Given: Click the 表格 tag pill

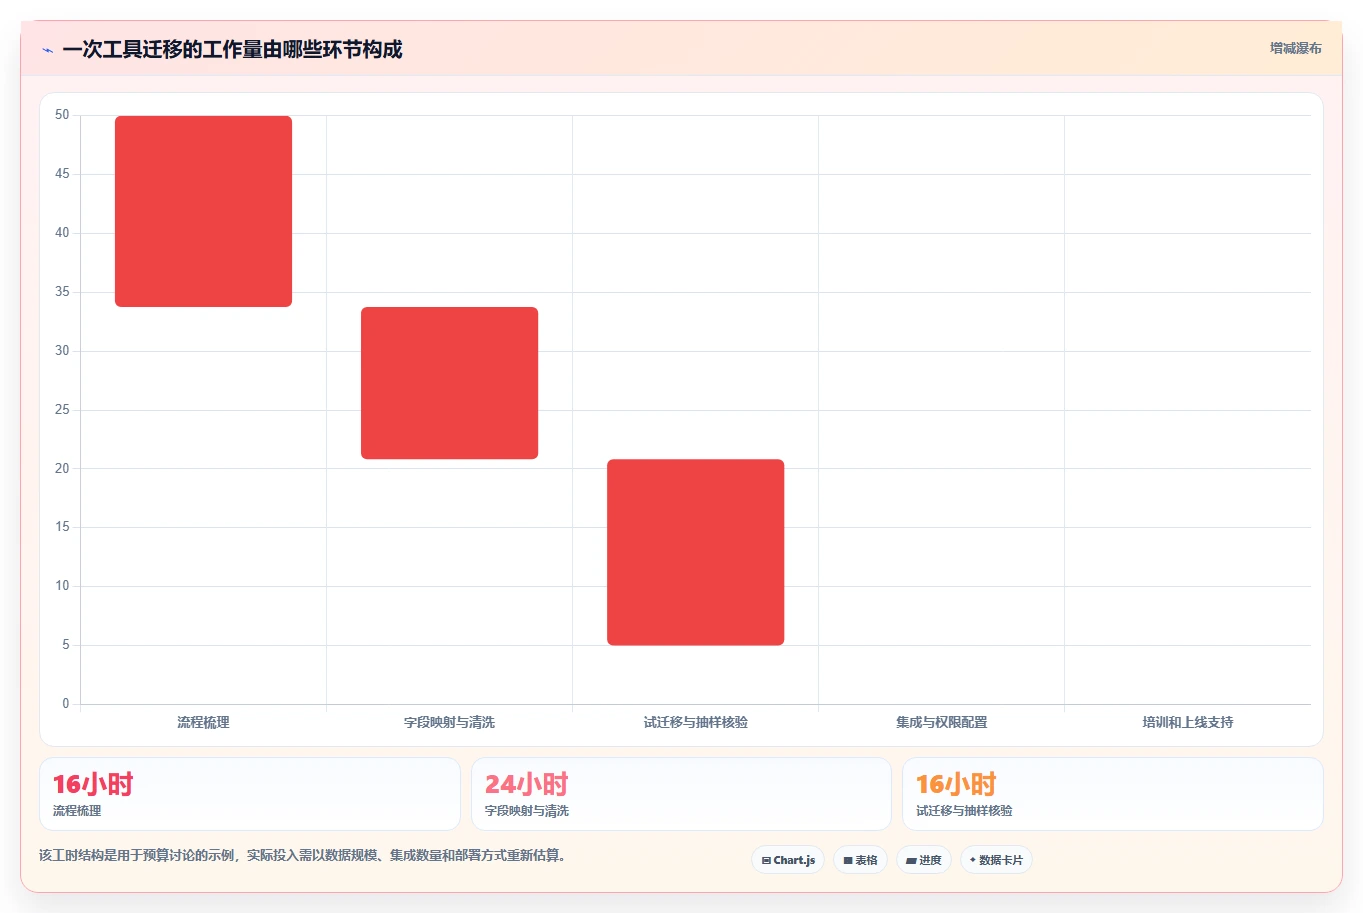Looking at the screenshot, I should point(860,860).
